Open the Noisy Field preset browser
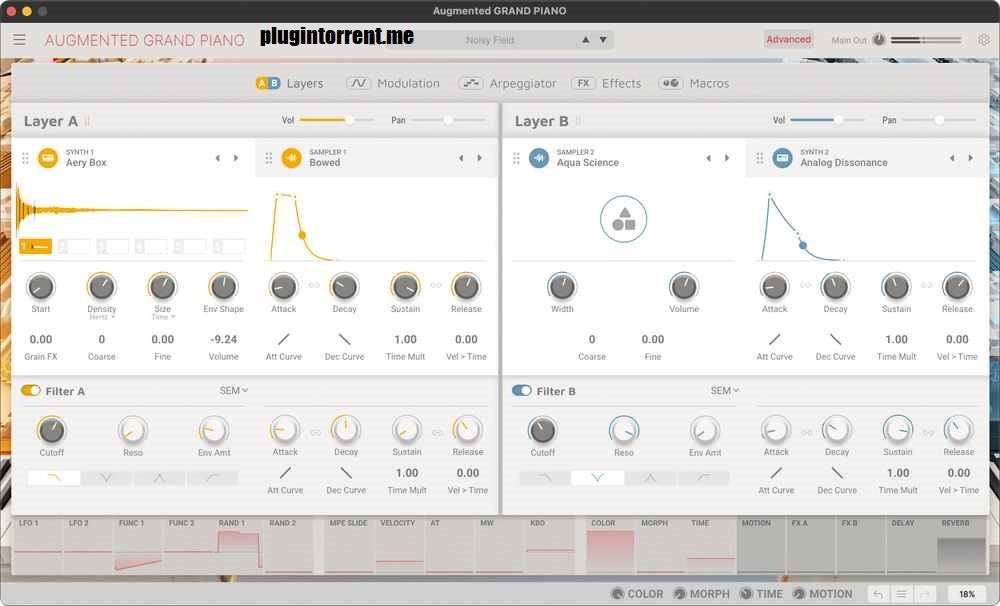 pos(490,40)
